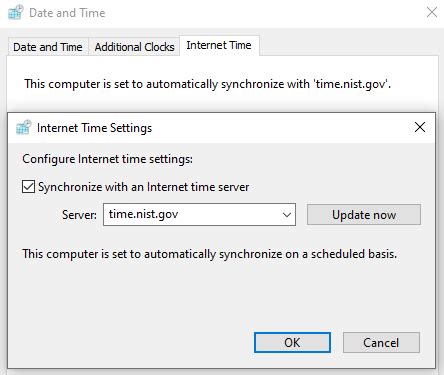The image size is (444, 375).
Task: Click the time.nist.gov server field
Action: click(199, 215)
